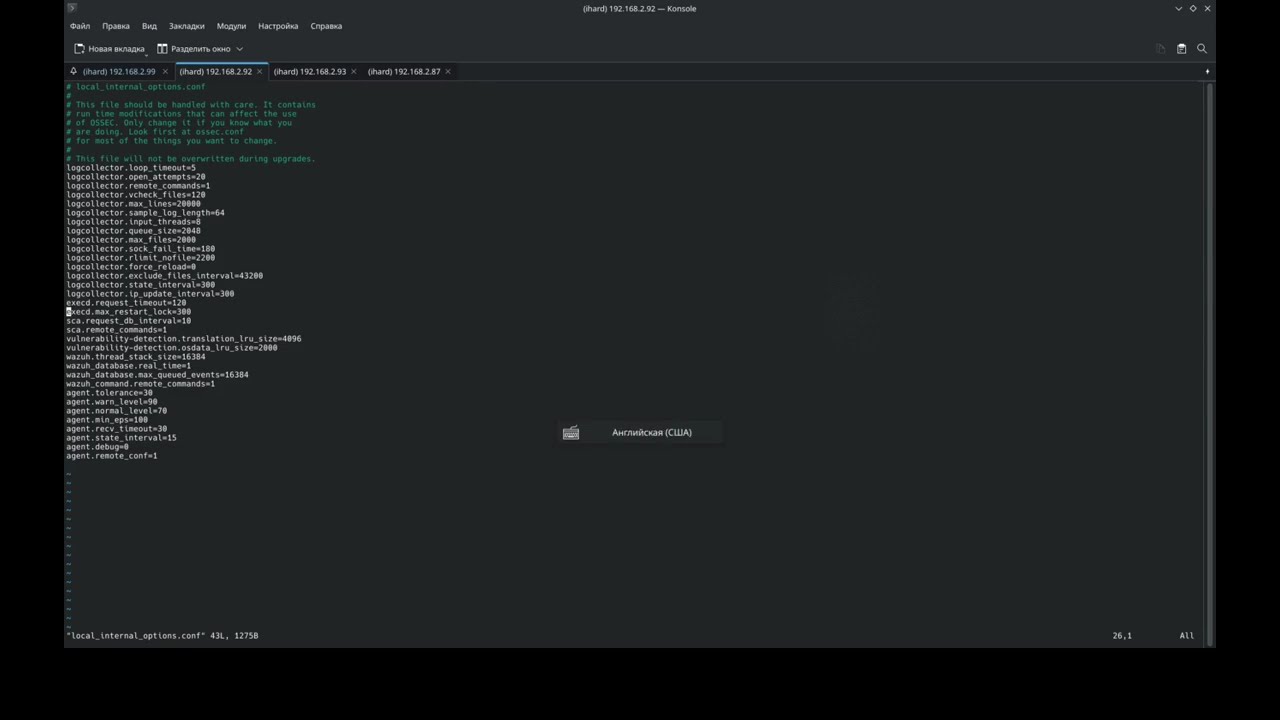Click the line vulnerability-detection.osdata_lru_size=2000

[172, 348]
